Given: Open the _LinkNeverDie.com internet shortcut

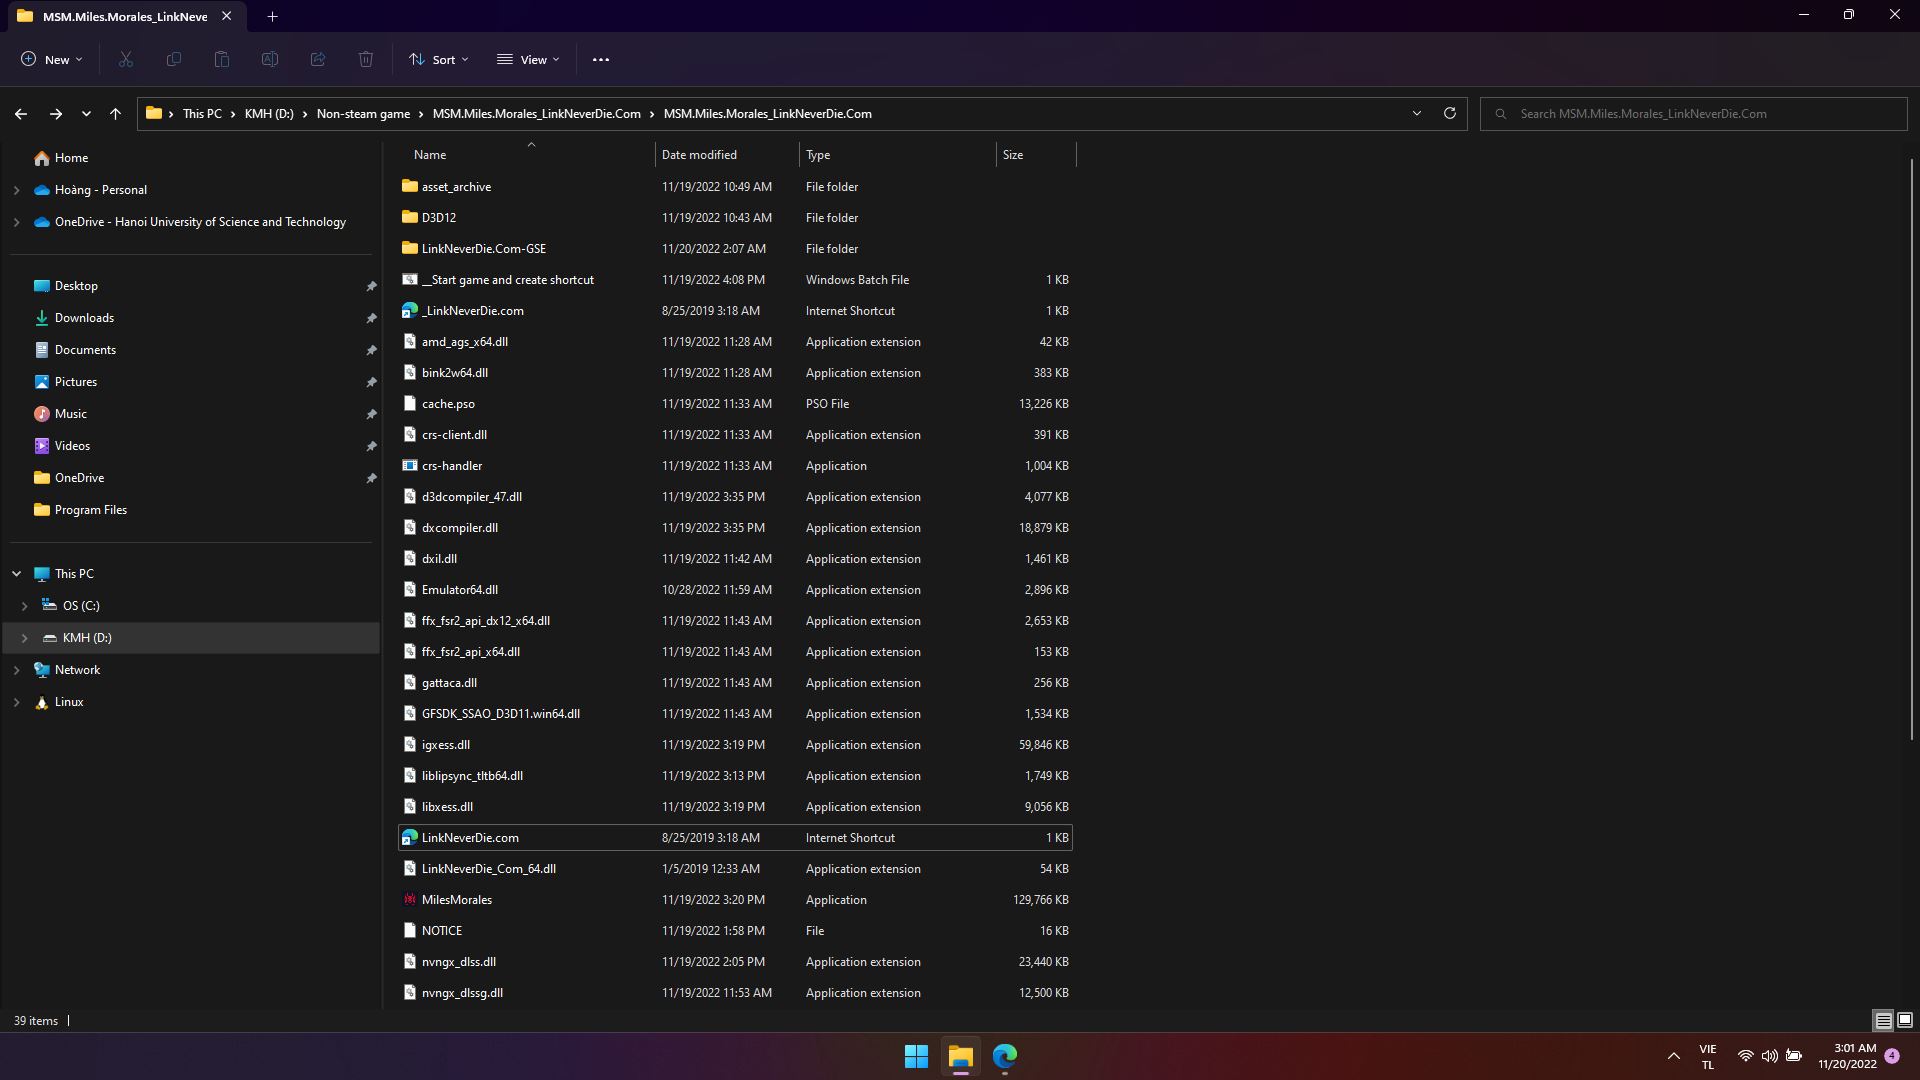Looking at the screenshot, I should coord(472,310).
